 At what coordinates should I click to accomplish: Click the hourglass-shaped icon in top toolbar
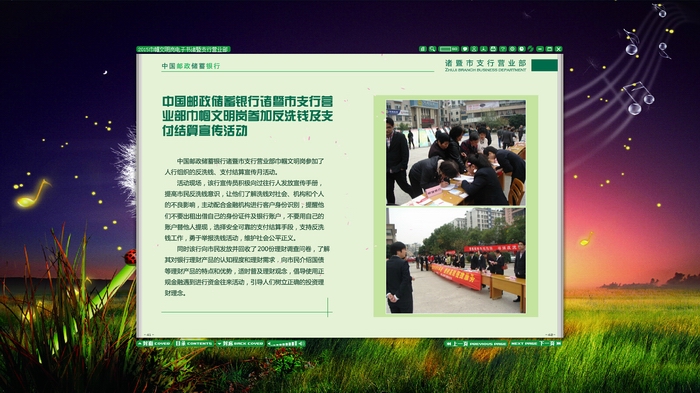point(474,49)
